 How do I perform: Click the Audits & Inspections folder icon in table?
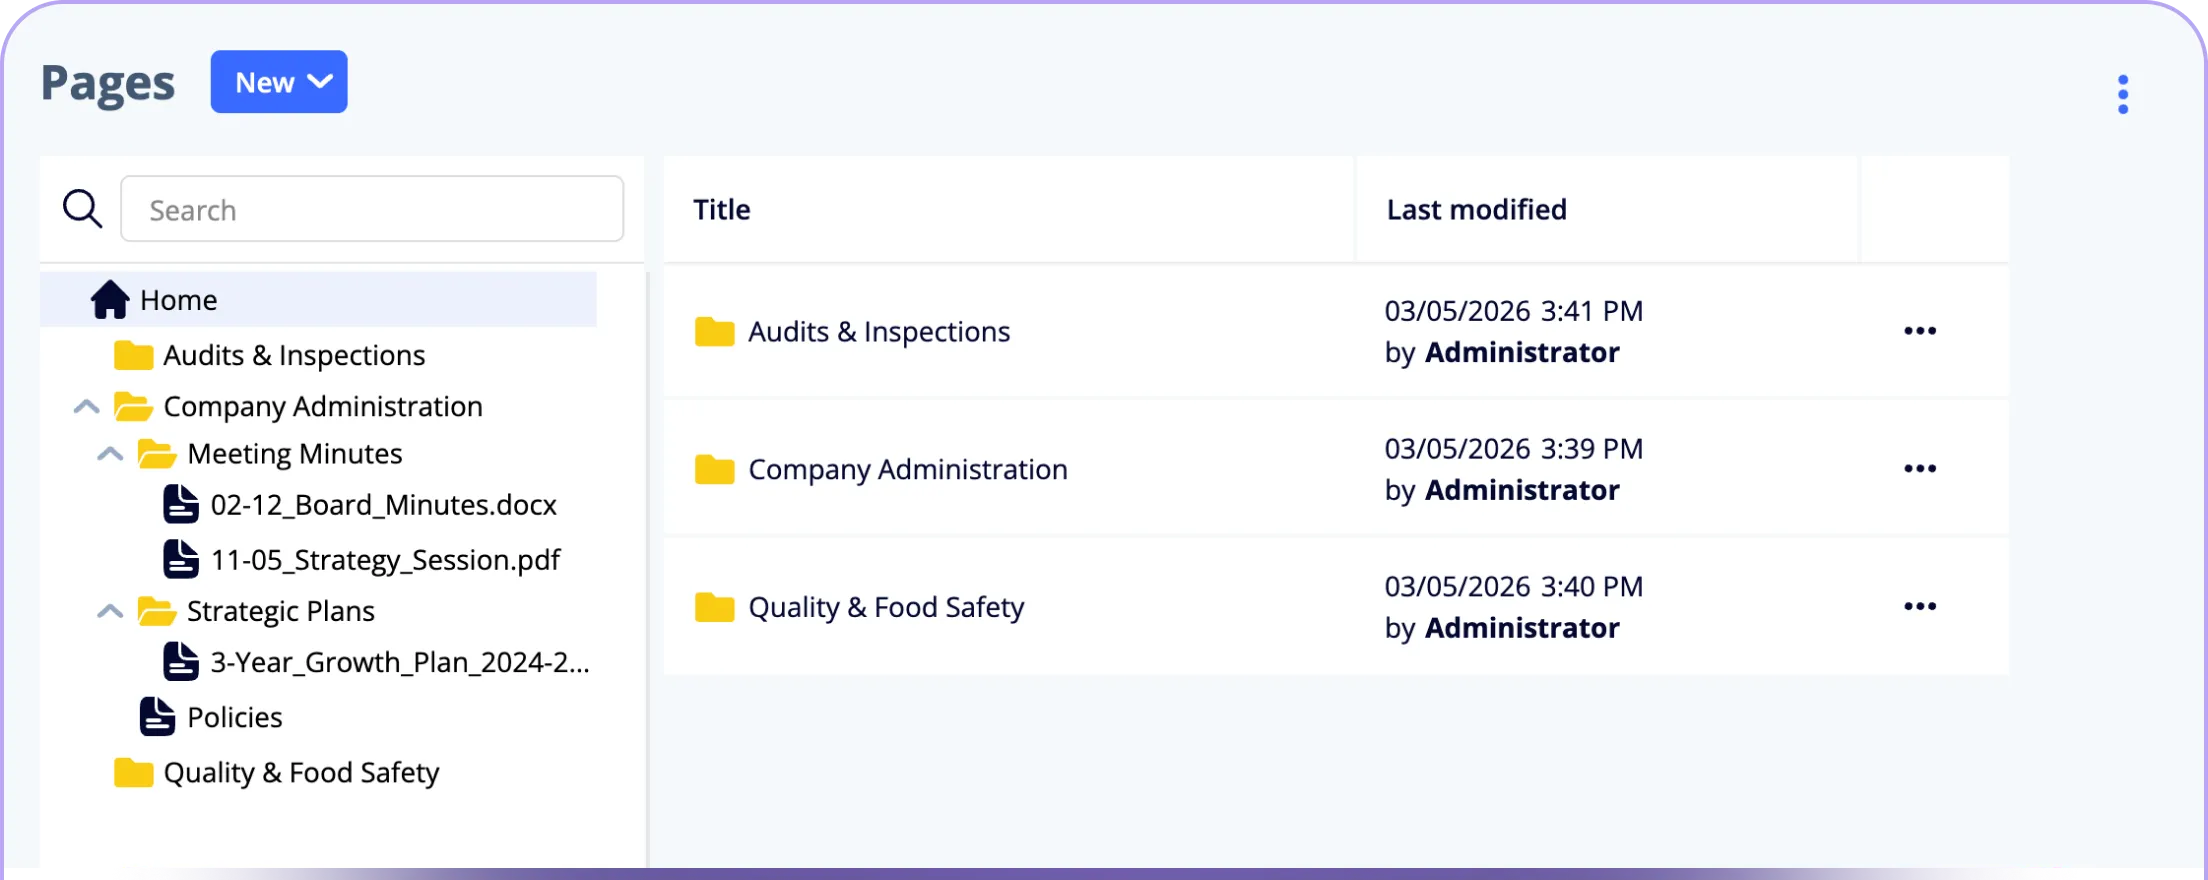714,331
